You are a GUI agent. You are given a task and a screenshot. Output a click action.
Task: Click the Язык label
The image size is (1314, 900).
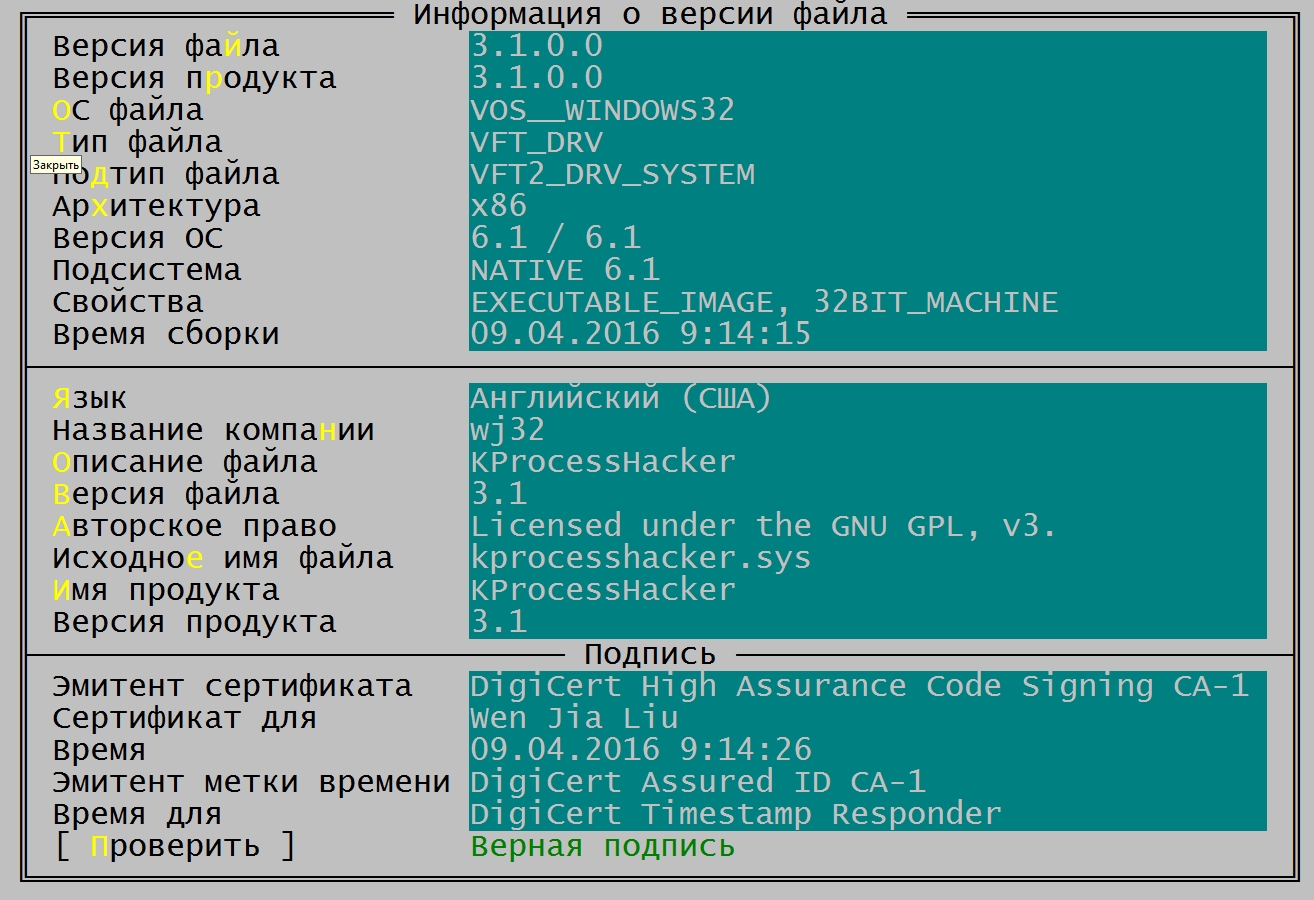[x=90, y=398]
